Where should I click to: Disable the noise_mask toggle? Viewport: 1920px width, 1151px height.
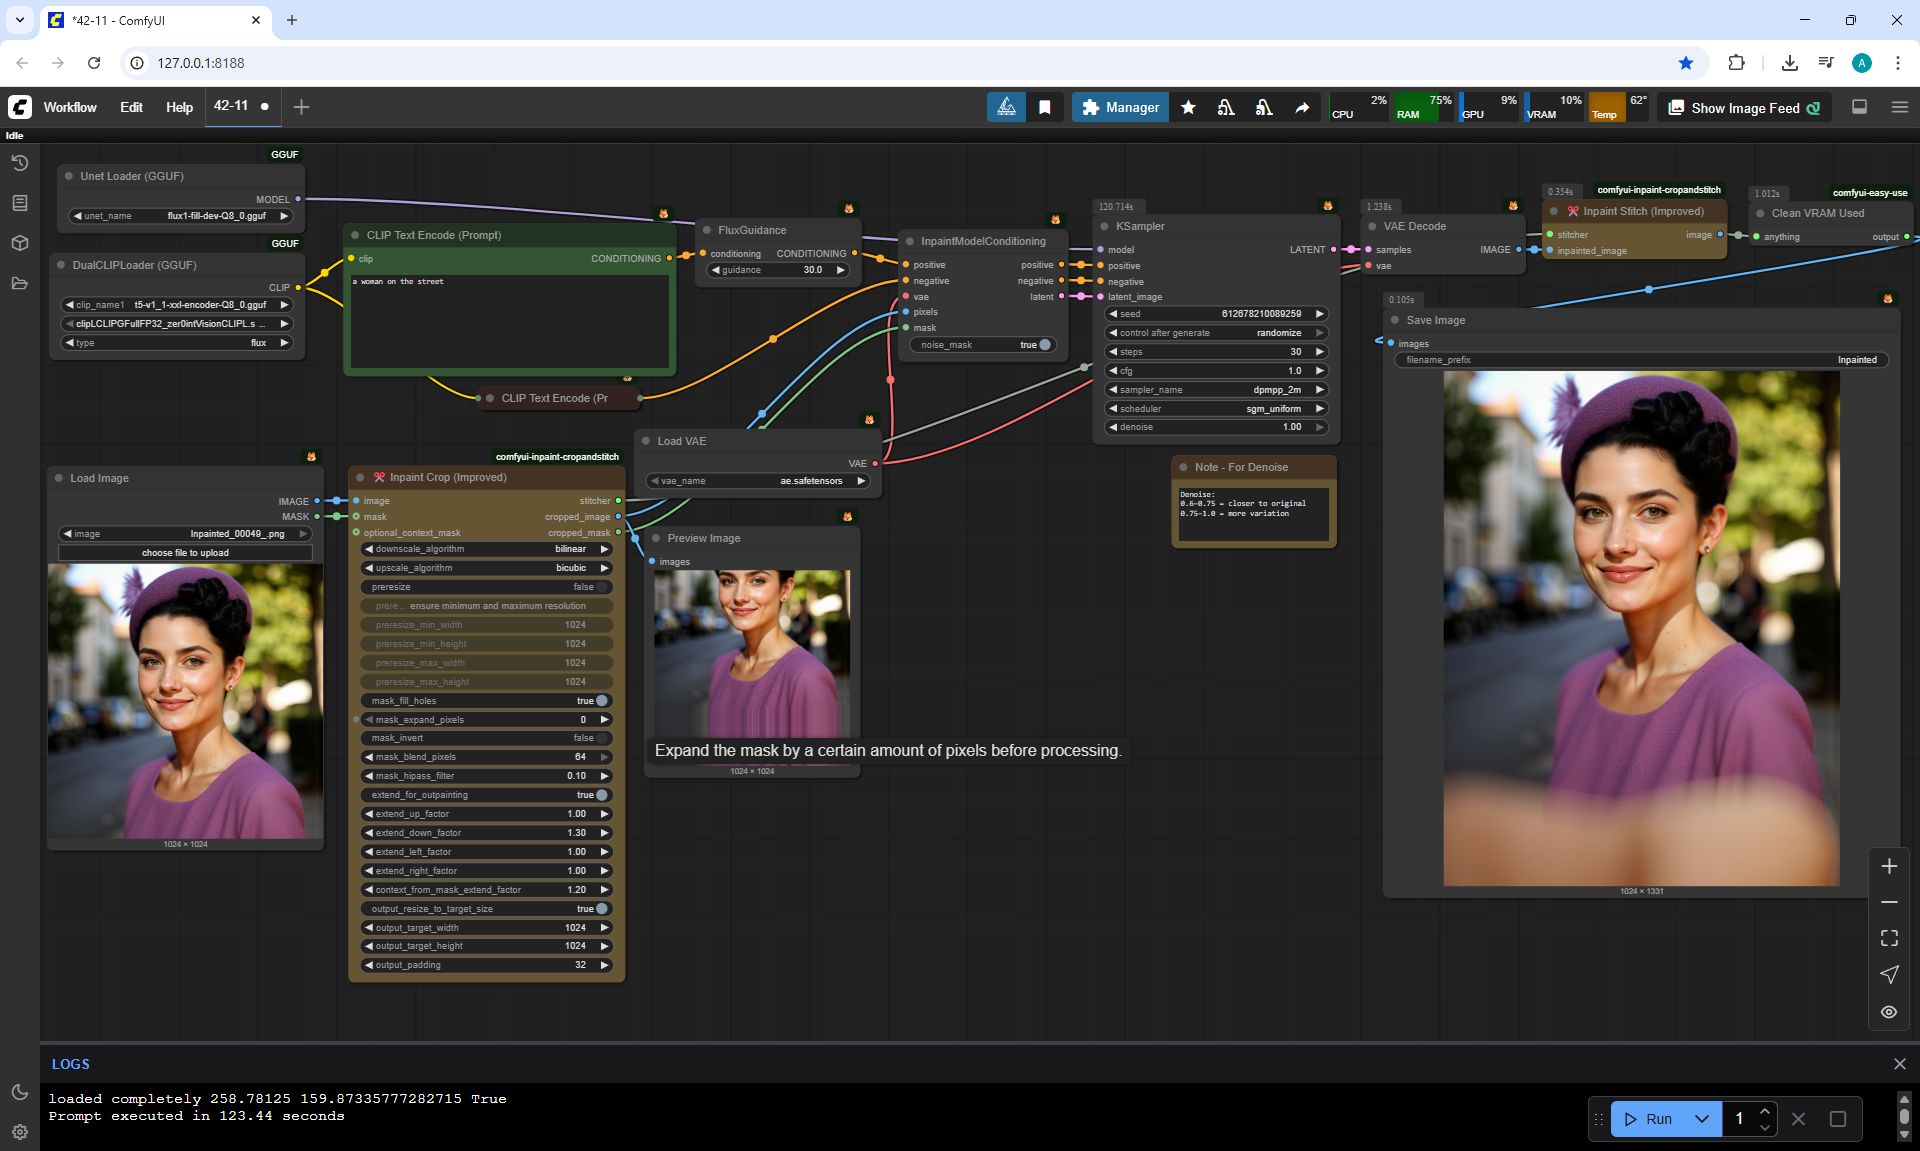[x=1044, y=345]
